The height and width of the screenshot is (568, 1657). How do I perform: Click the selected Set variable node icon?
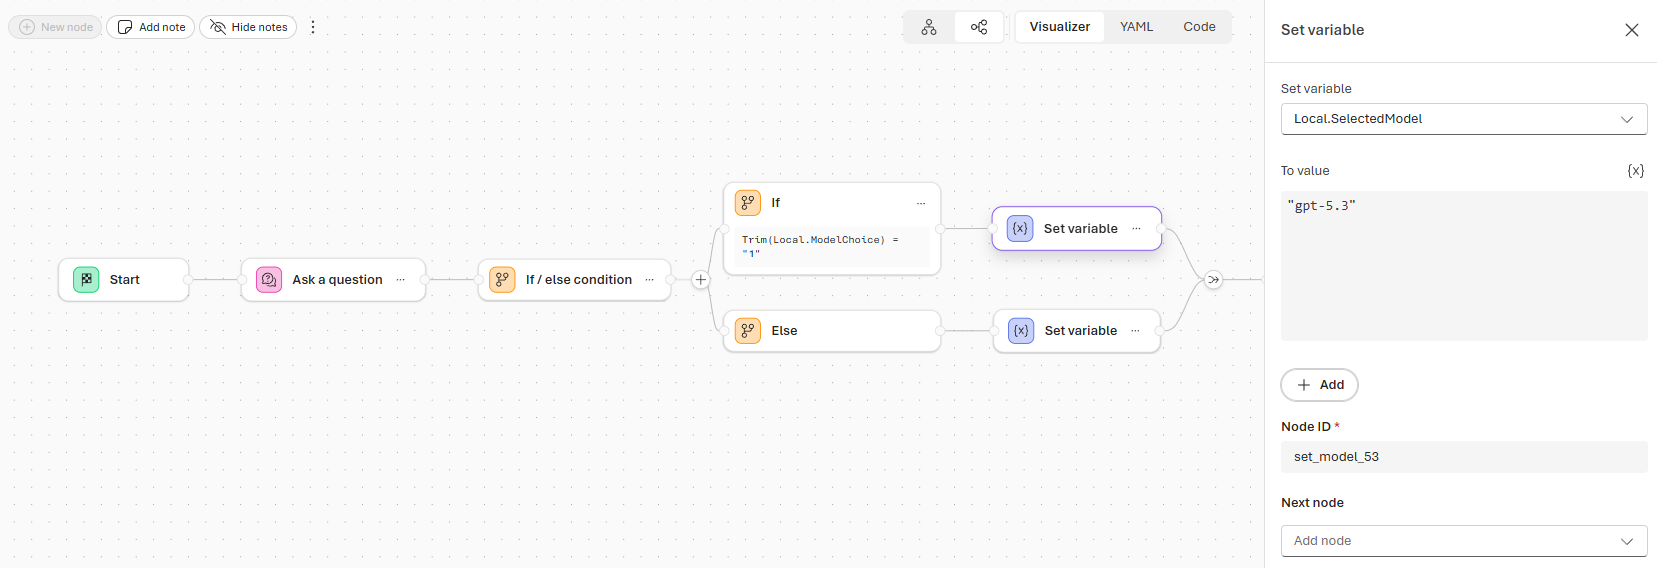coord(1020,229)
